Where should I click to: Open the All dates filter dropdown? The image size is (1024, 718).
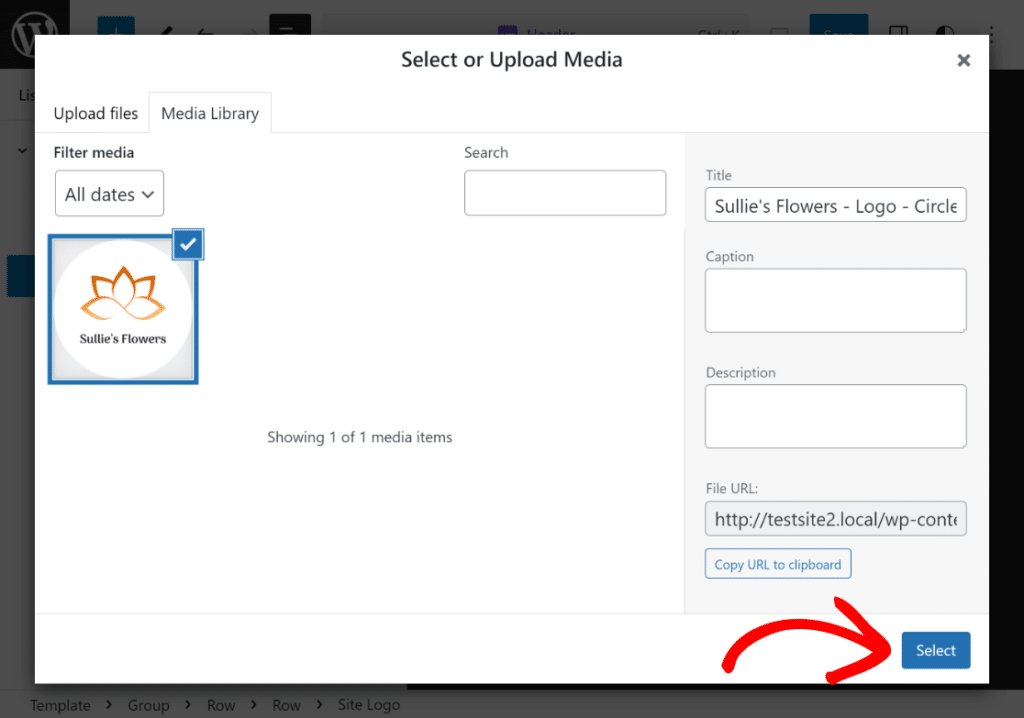tap(109, 193)
